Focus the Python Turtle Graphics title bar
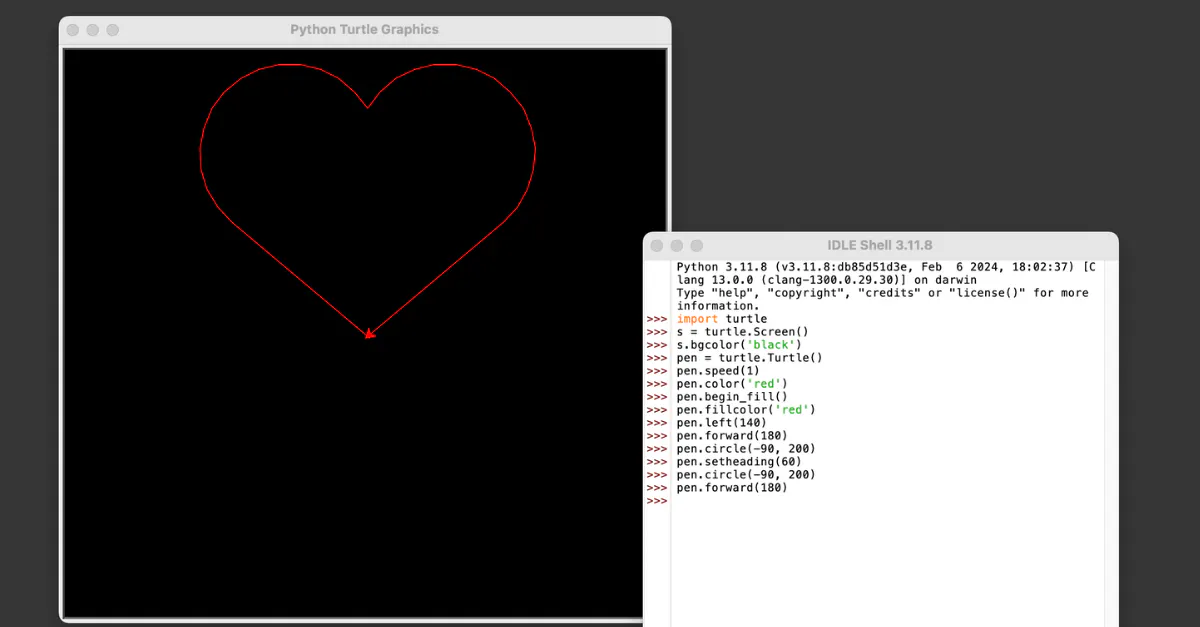This screenshot has height=627, width=1200. [364, 30]
